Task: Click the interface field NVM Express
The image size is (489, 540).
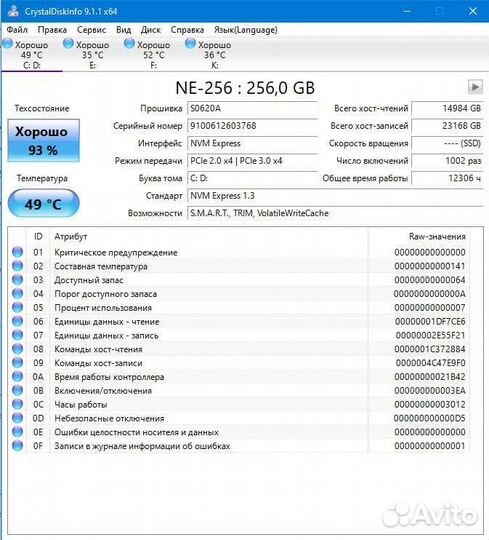Action: (252, 143)
